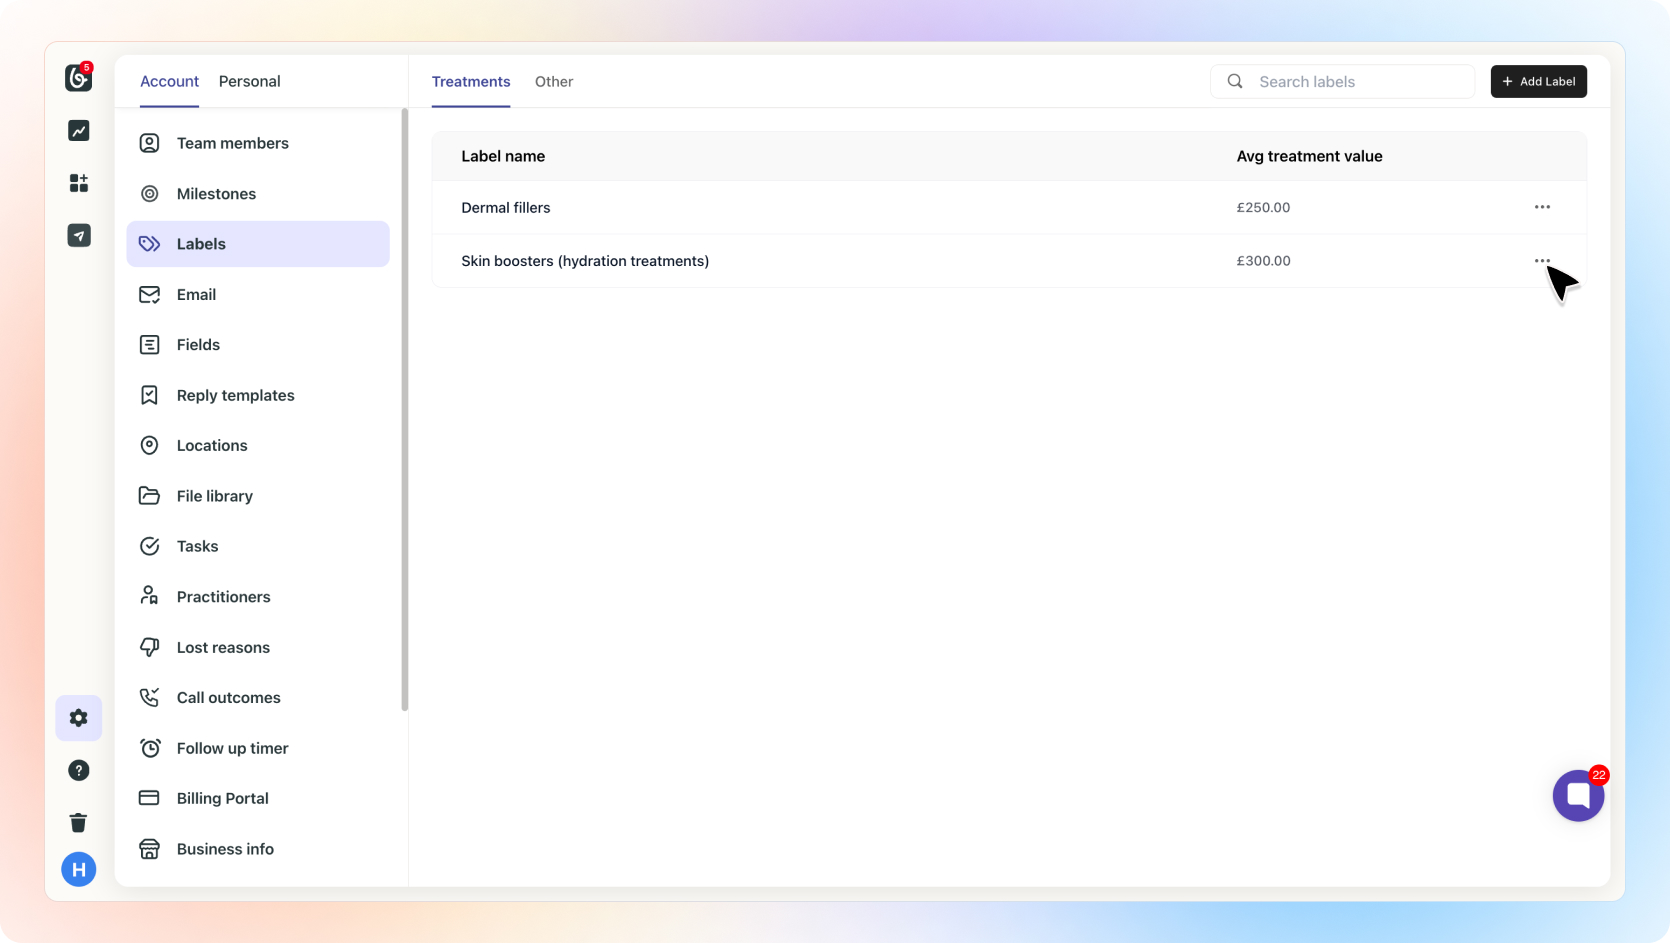Open the settings gear icon
The height and width of the screenshot is (943, 1670).
pyautogui.click(x=79, y=718)
